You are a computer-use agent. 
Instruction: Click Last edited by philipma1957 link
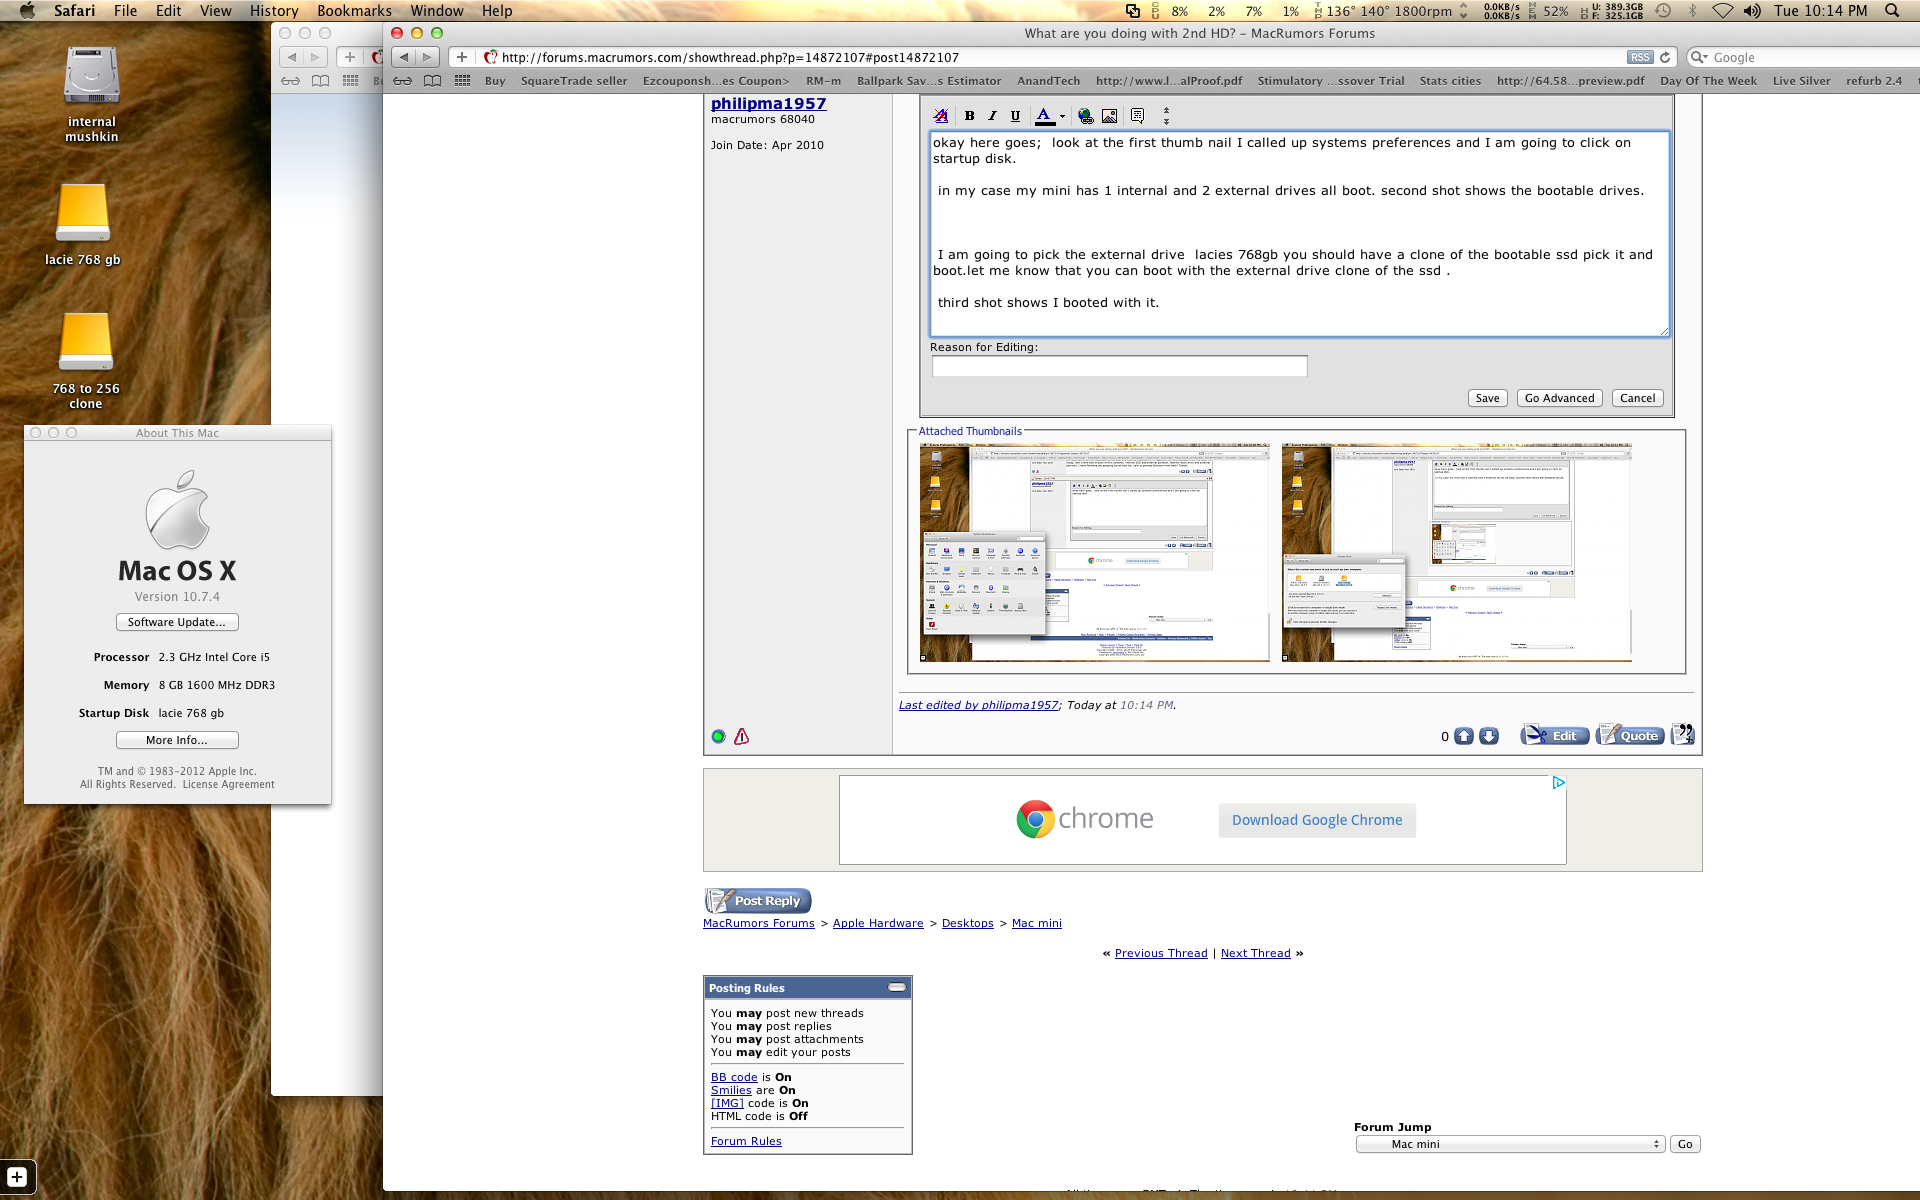978,705
